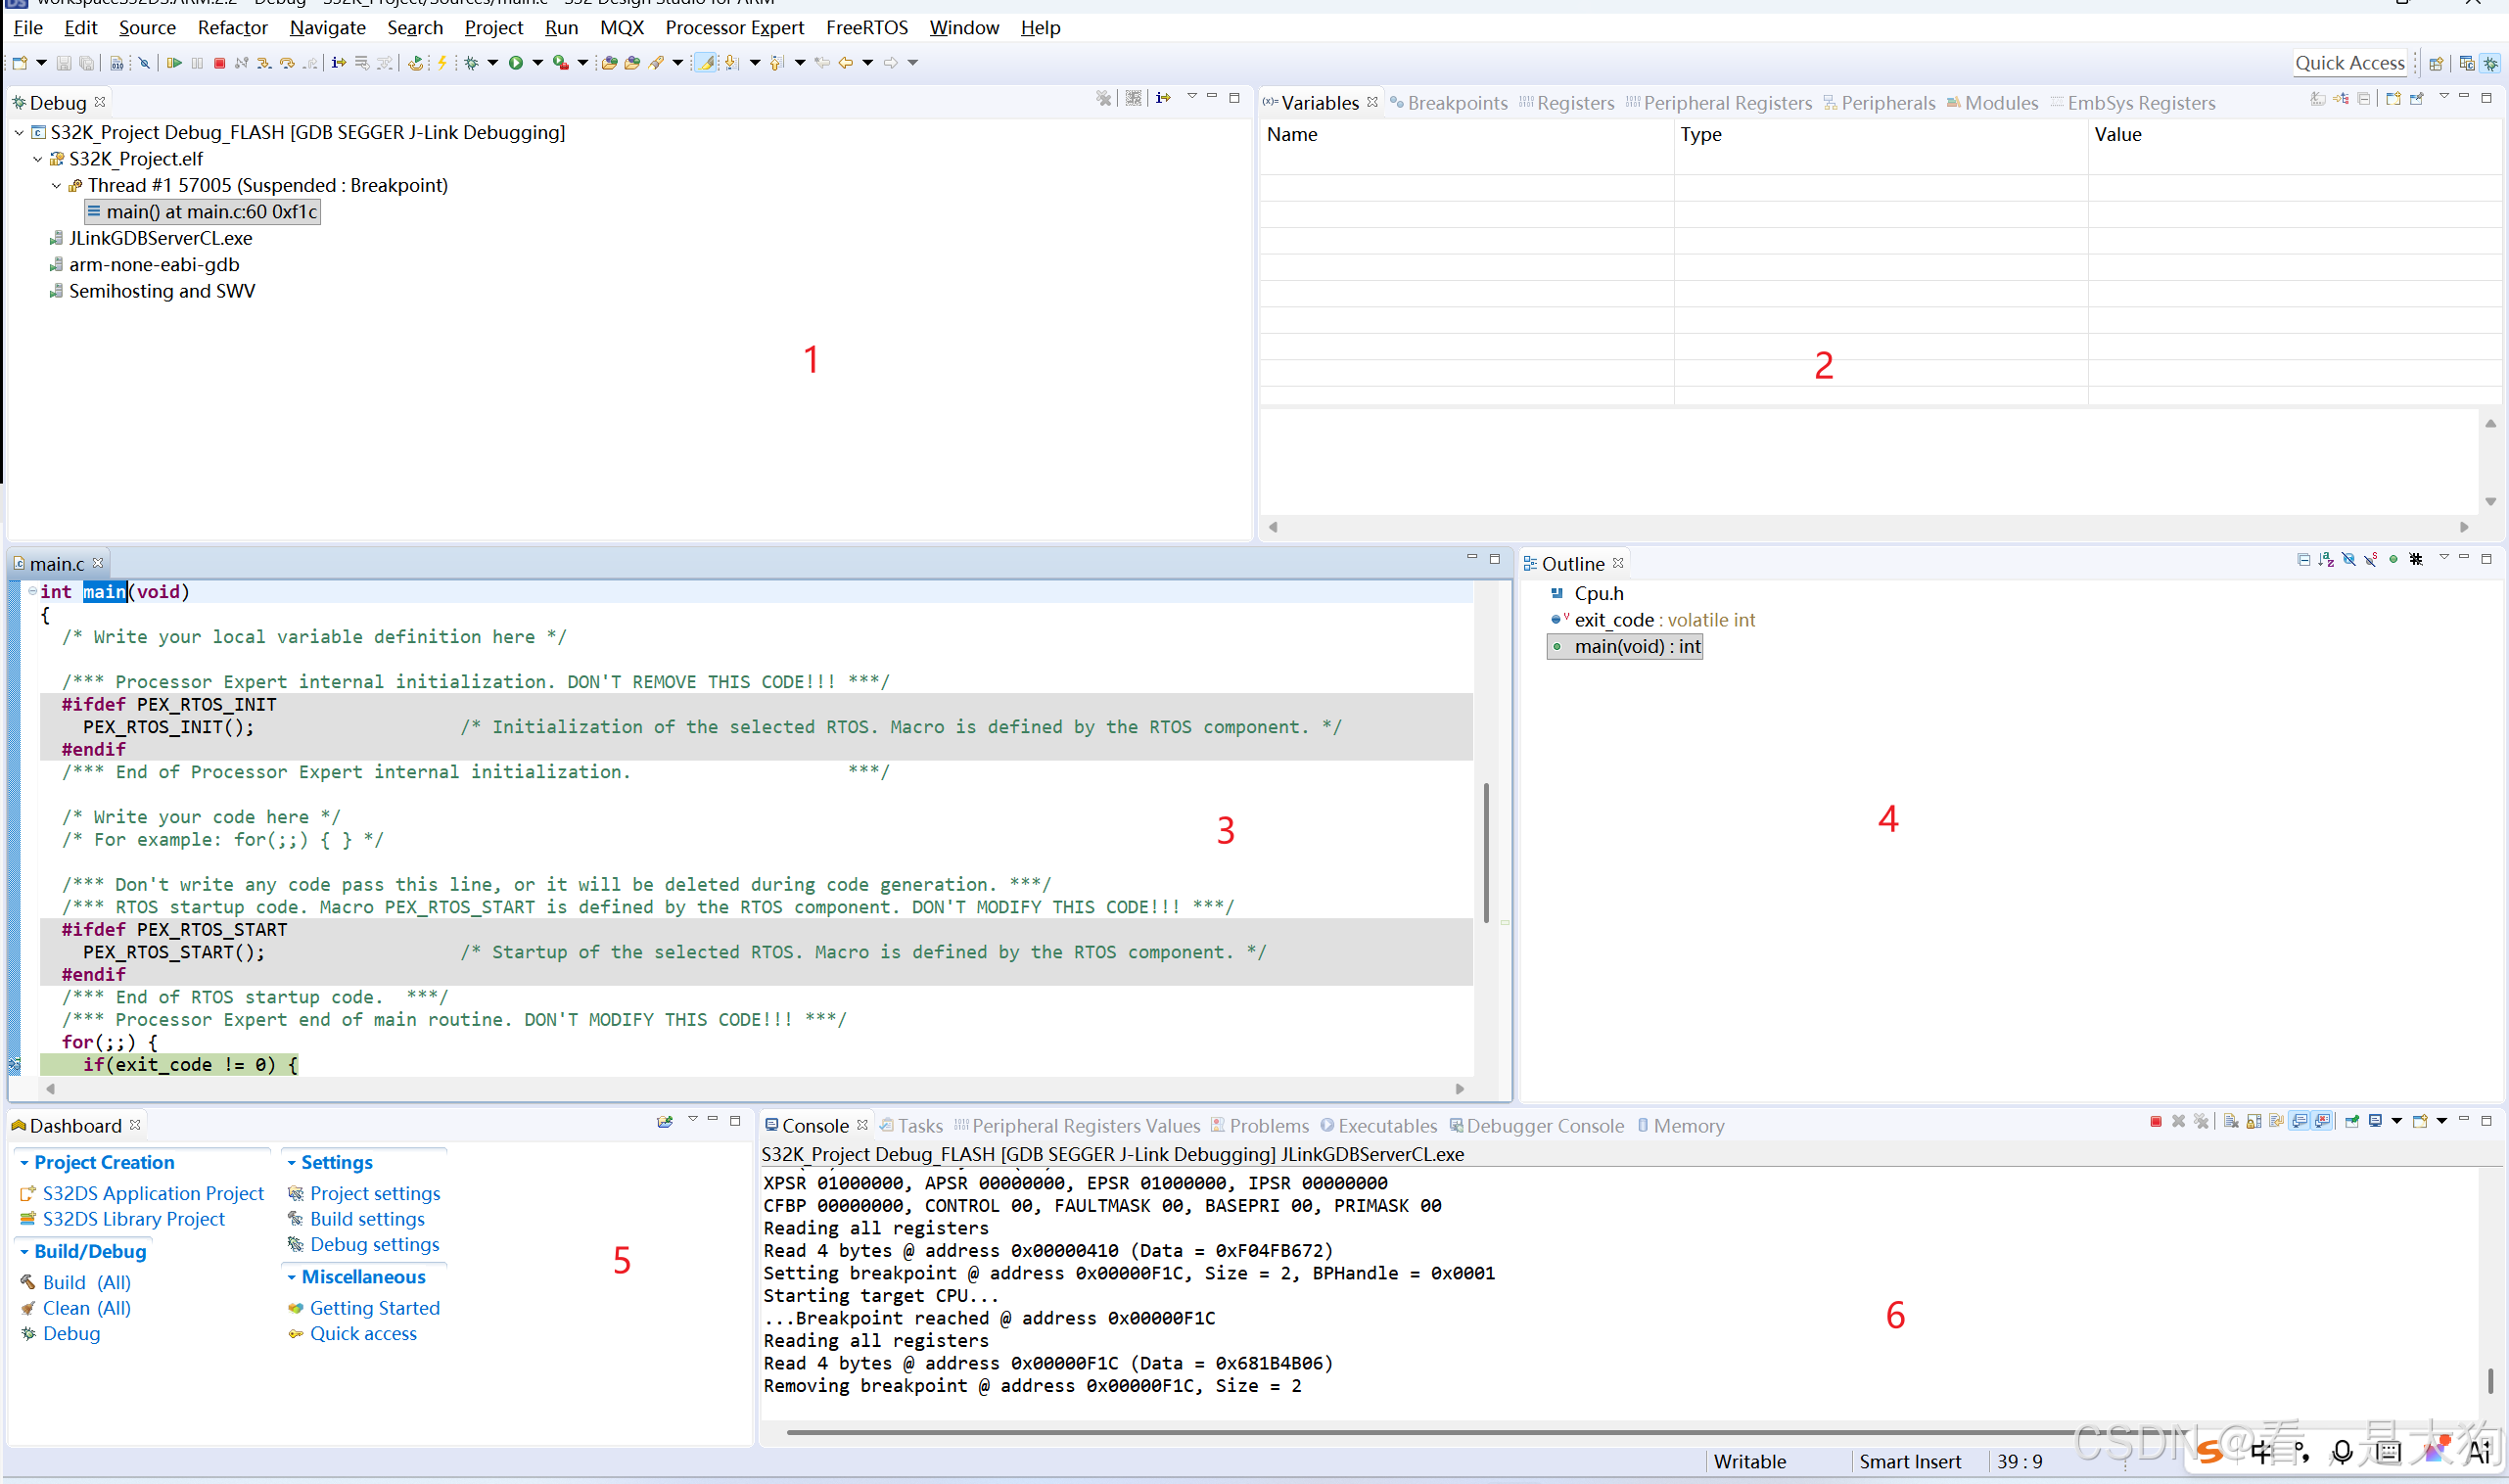The height and width of the screenshot is (1484, 2509).
Task: Toggle Mark Occurrences highlighter in toolbar
Action: (x=705, y=63)
